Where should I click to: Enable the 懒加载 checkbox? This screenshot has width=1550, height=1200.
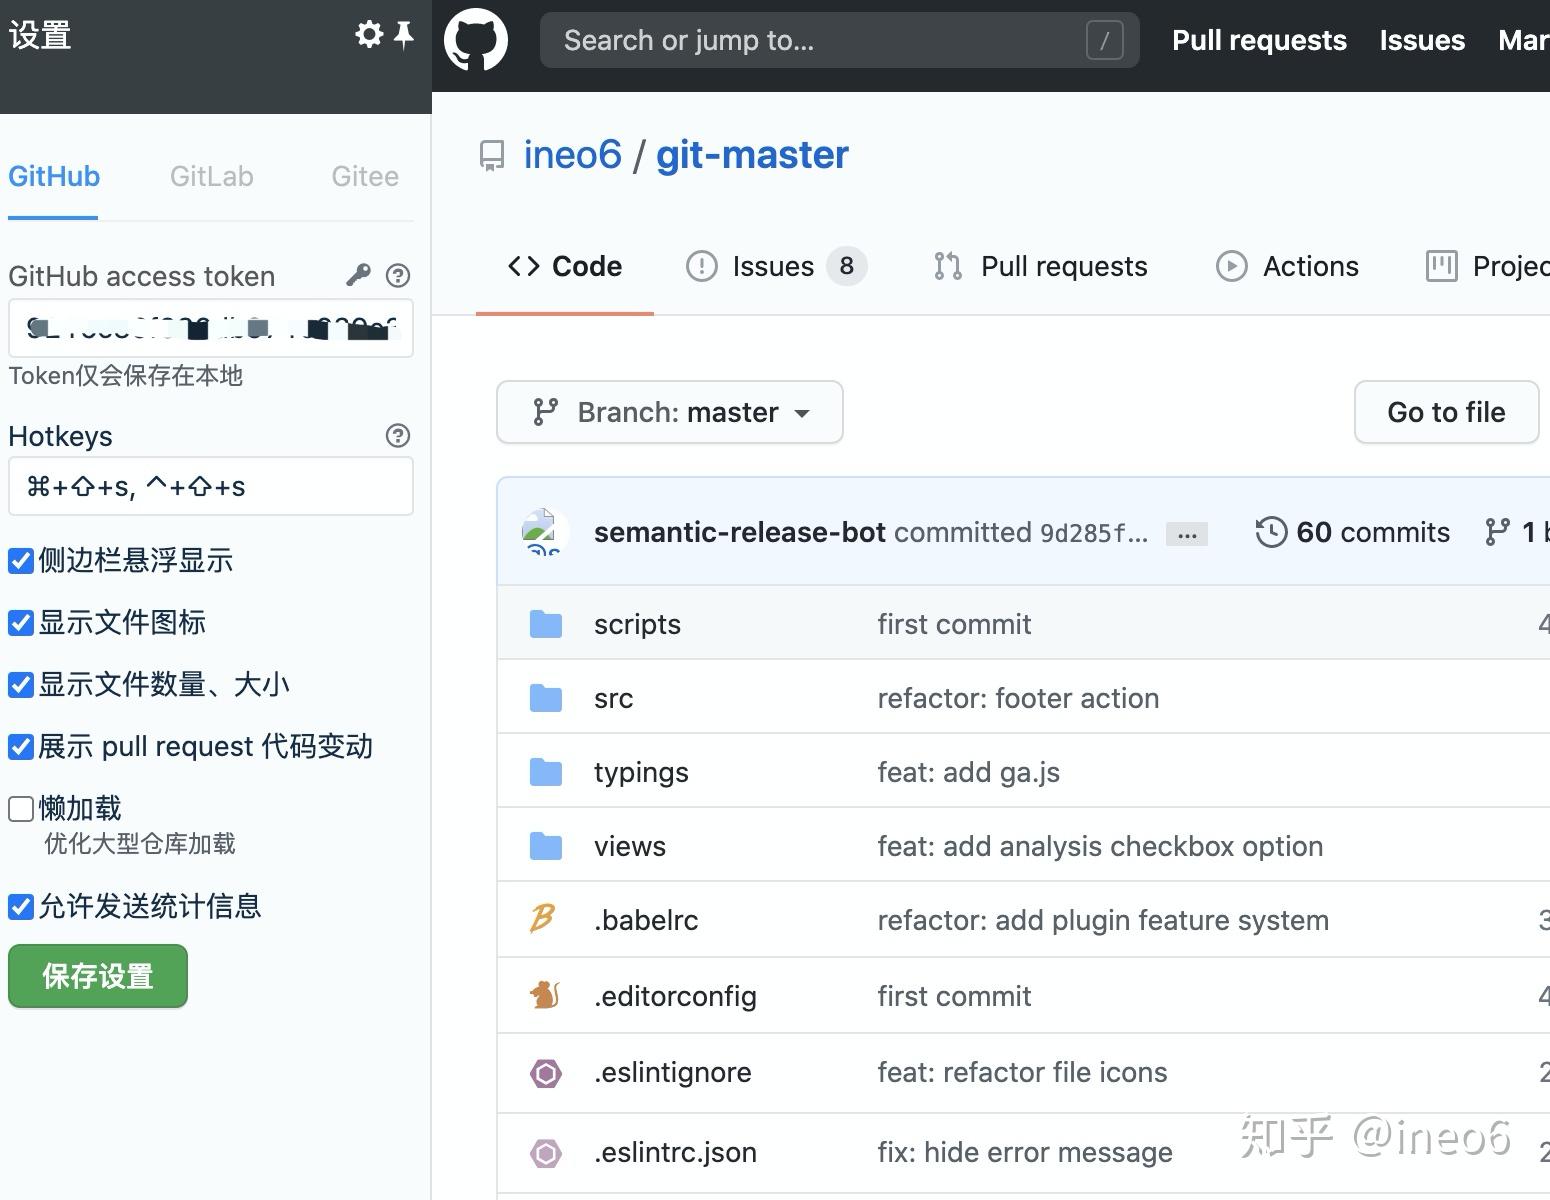pos(21,808)
